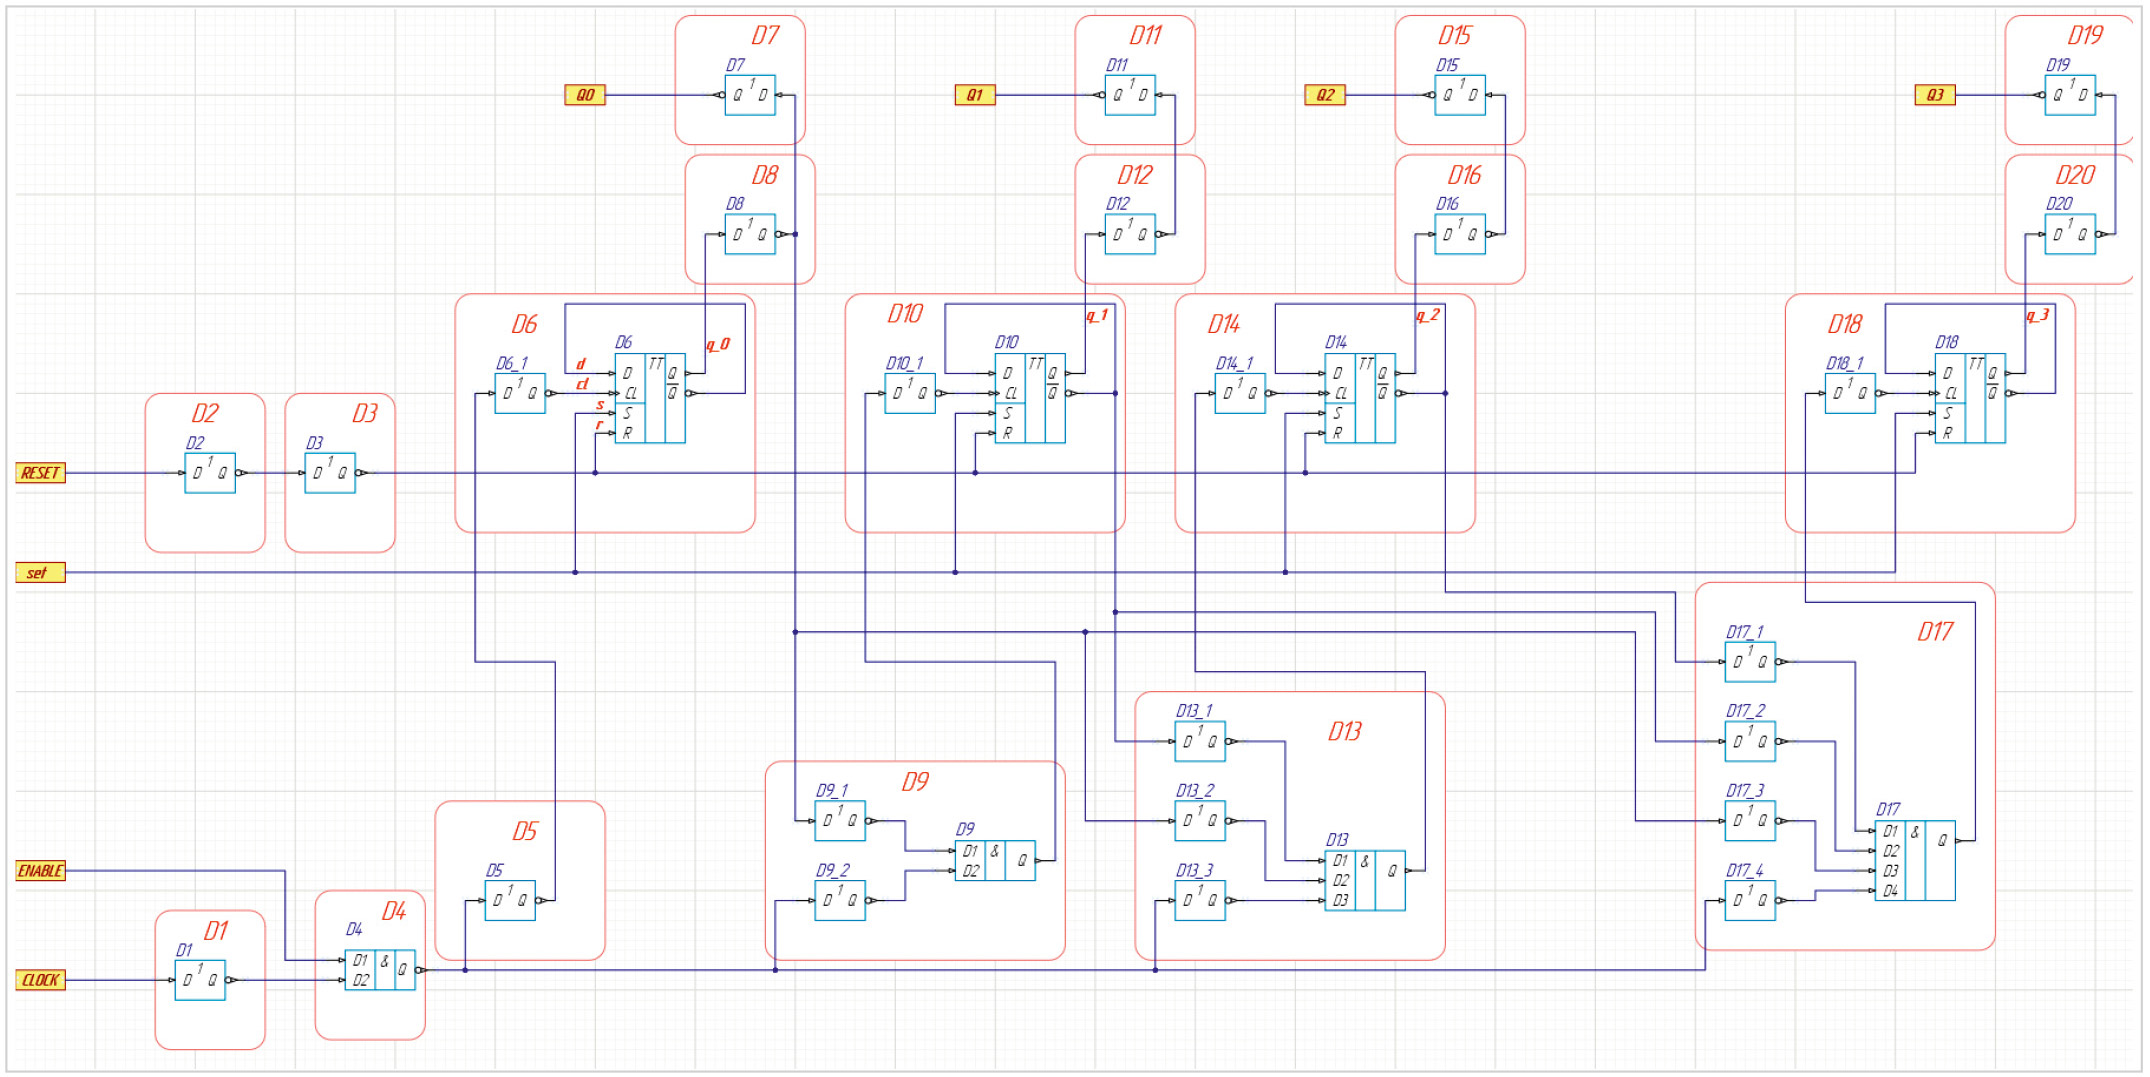Select the D14_1 inverter element
This screenshot has height=1077, width=2150.
click(1240, 393)
